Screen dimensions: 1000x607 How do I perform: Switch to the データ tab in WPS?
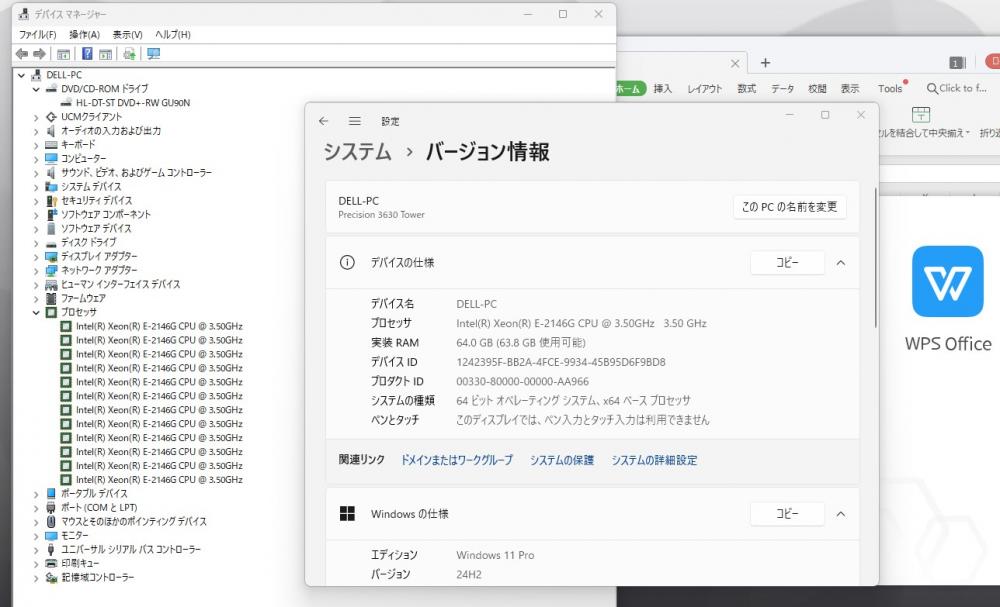(x=783, y=89)
